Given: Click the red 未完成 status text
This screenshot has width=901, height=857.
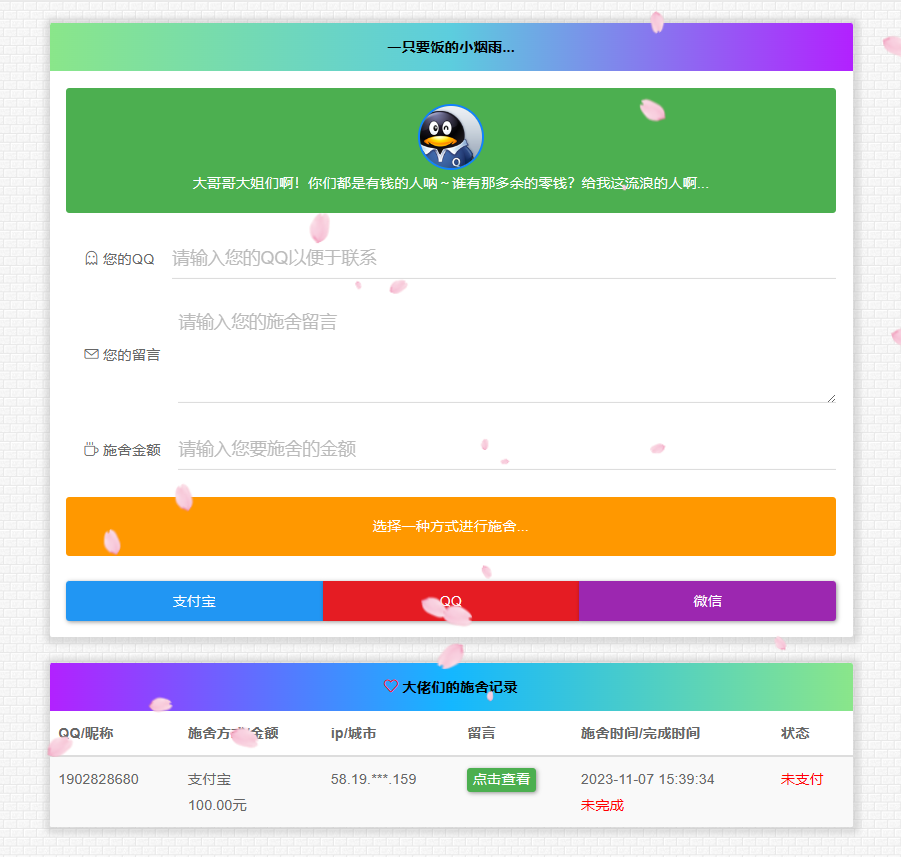Looking at the screenshot, I should [x=602, y=805].
